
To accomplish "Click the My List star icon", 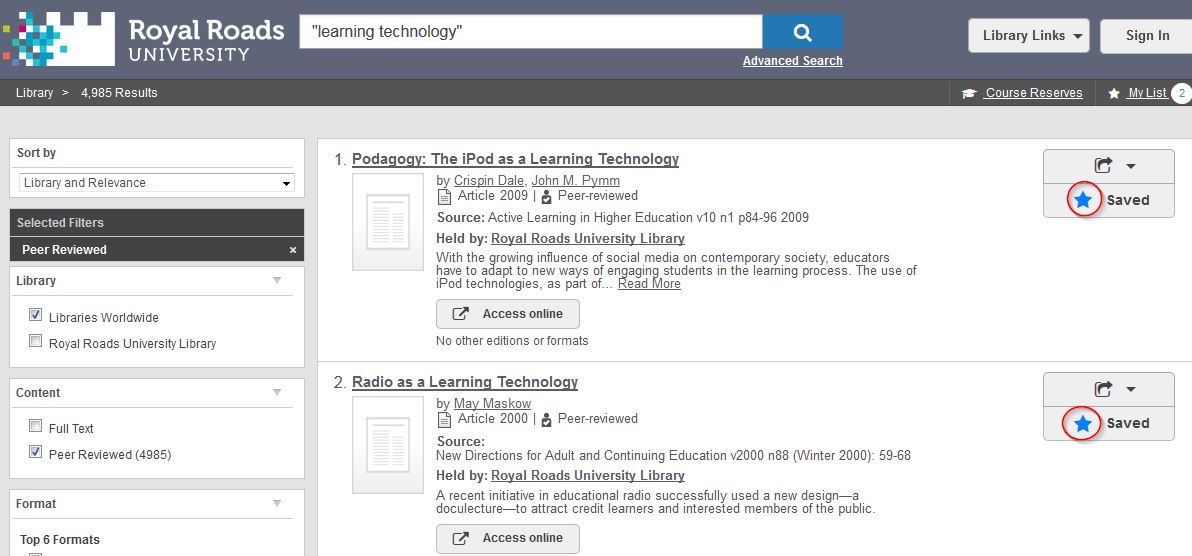I will [x=1114, y=93].
